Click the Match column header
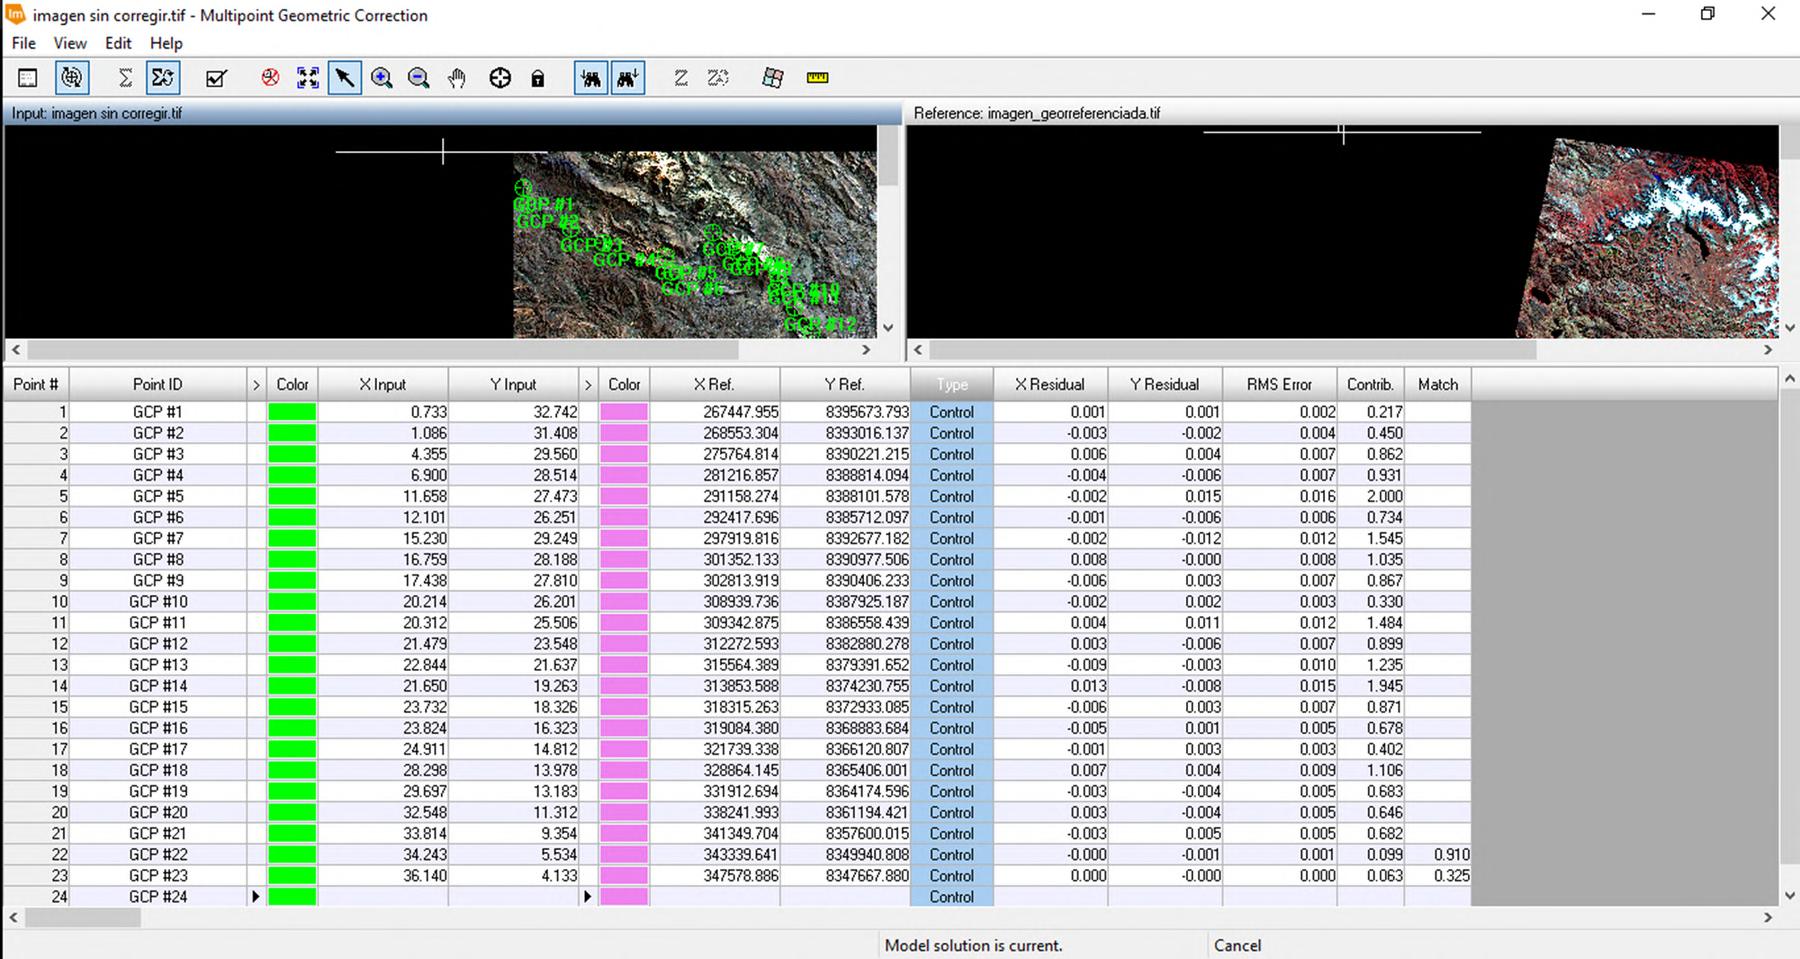The width and height of the screenshot is (1800, 959). coord(1438,384)
